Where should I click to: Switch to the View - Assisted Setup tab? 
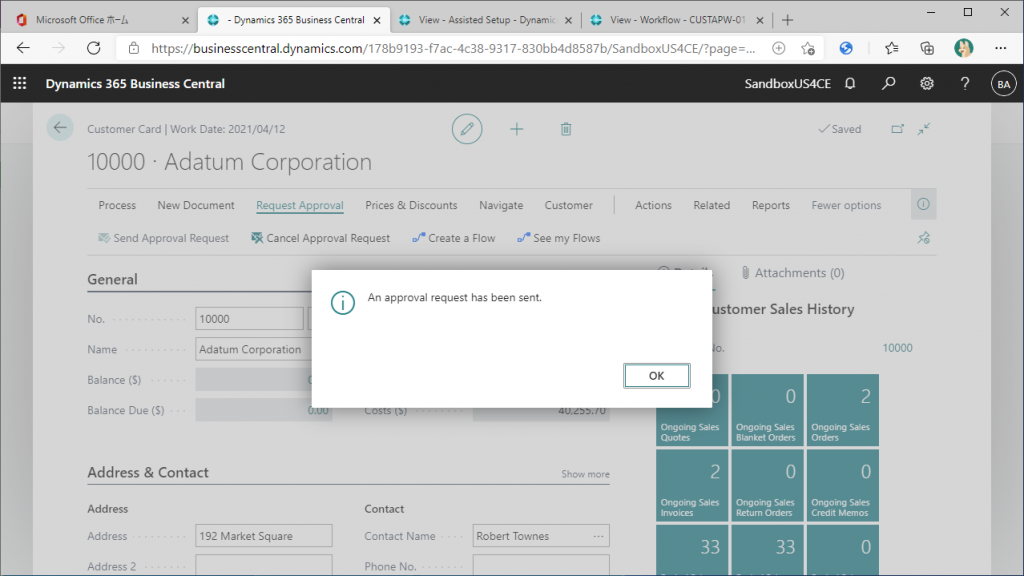pos(486,20)
